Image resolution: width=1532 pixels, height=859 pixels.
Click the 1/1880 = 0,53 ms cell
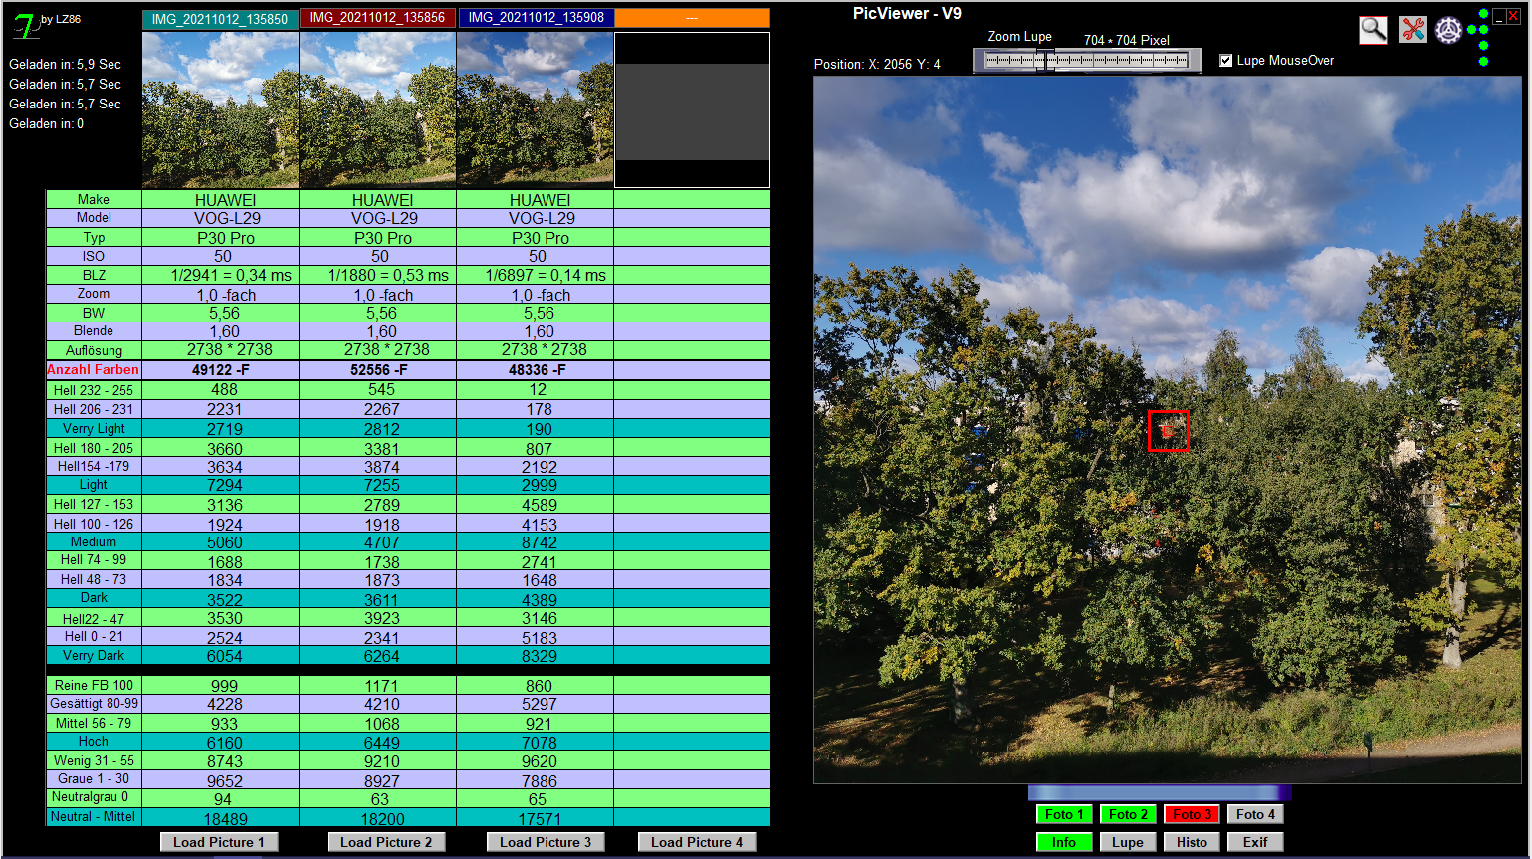[x=378, y=275]
